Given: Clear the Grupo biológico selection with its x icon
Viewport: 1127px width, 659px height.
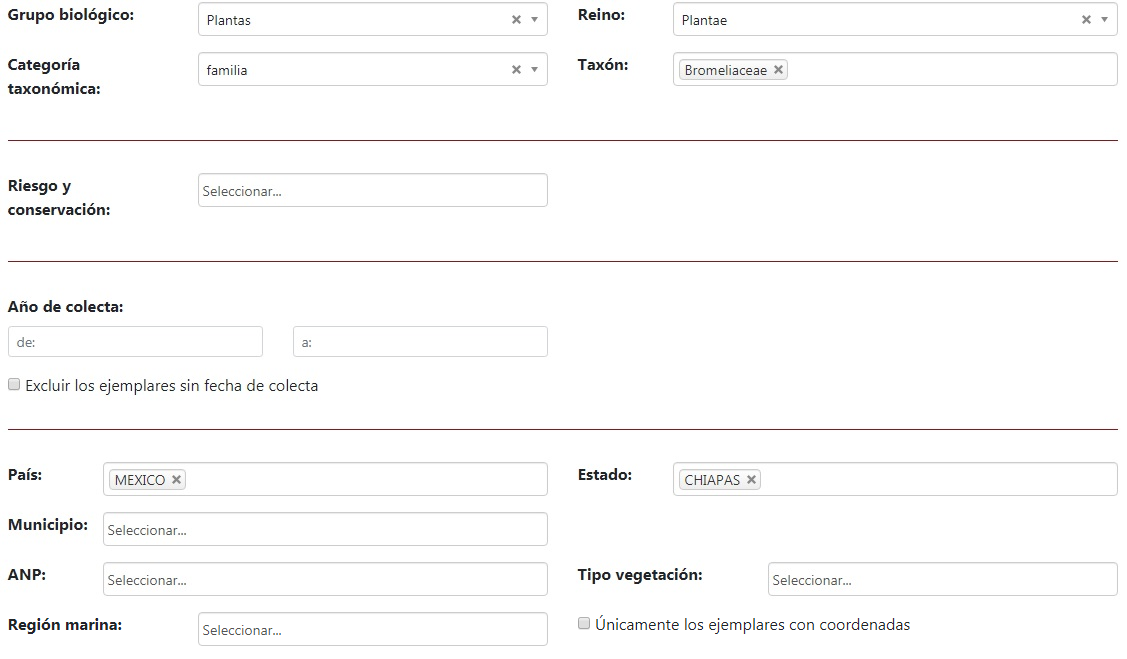Looking at the screenshot, I should pos(516,20).
